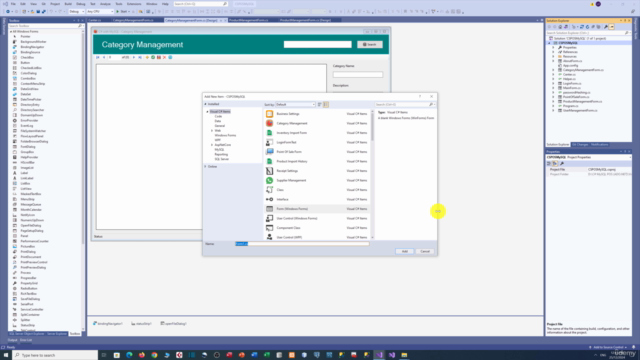
Task: Open the Build menu
Action: [x=68, y=4]
